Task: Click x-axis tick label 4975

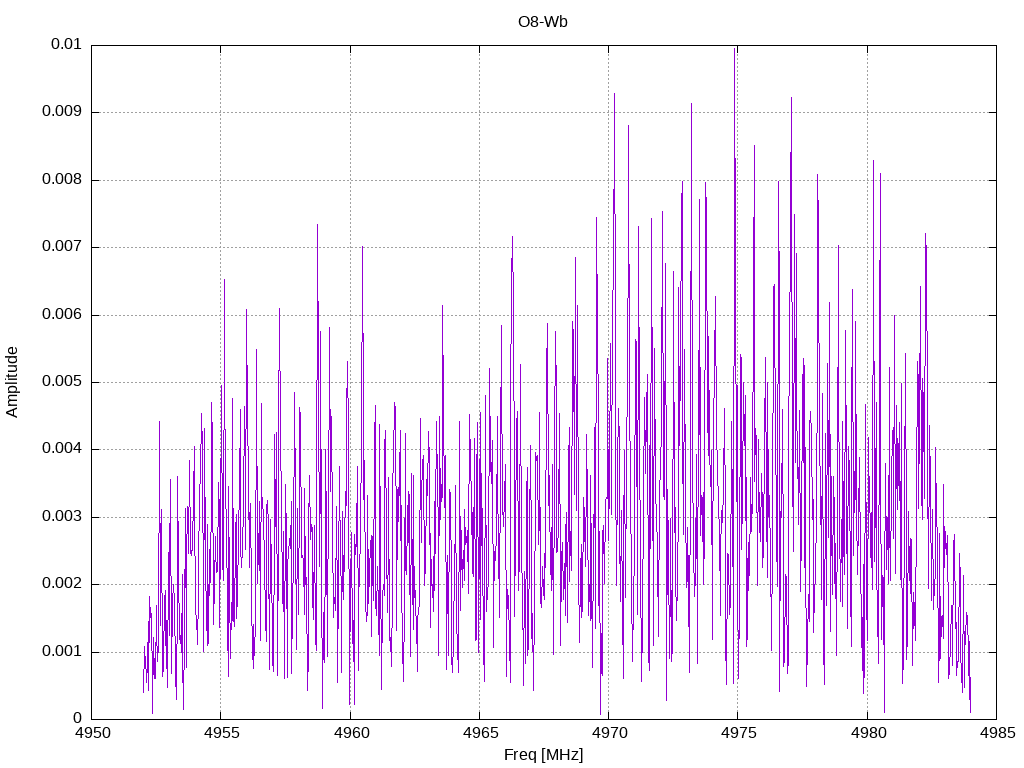Action: [x=739, y=733]
